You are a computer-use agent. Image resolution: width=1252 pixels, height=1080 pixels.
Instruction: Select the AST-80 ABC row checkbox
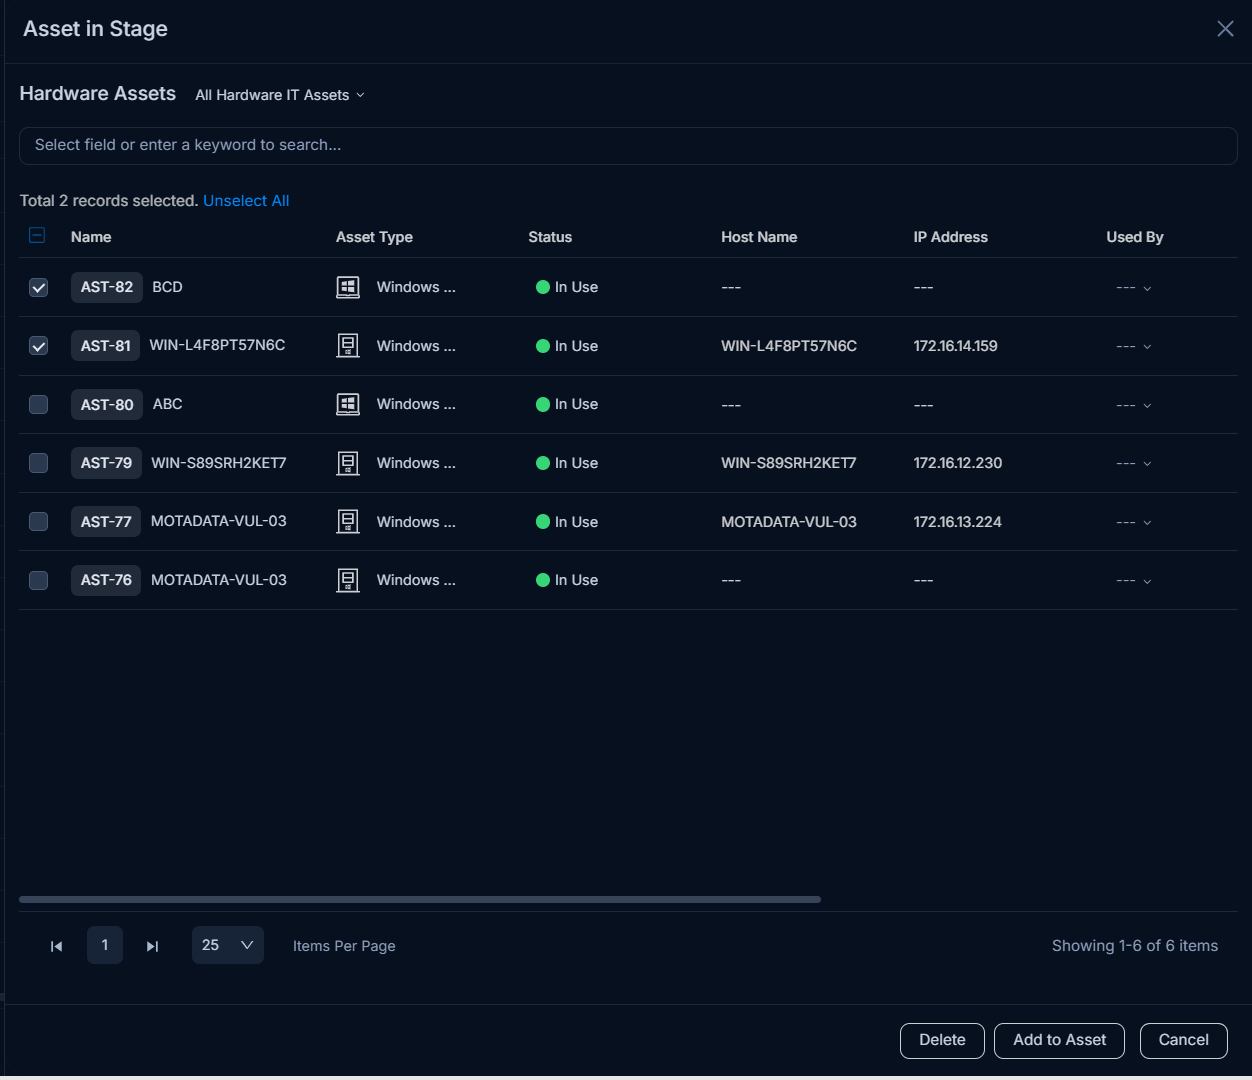click(38, 405)
